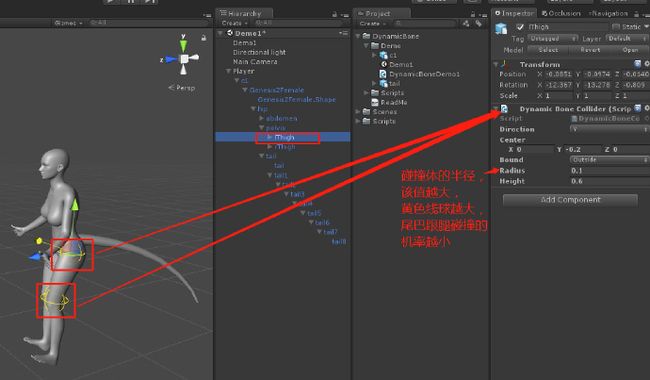Click Project search-by-type filter icon
This screenshot has width=650, height=380.
(466, 24)
